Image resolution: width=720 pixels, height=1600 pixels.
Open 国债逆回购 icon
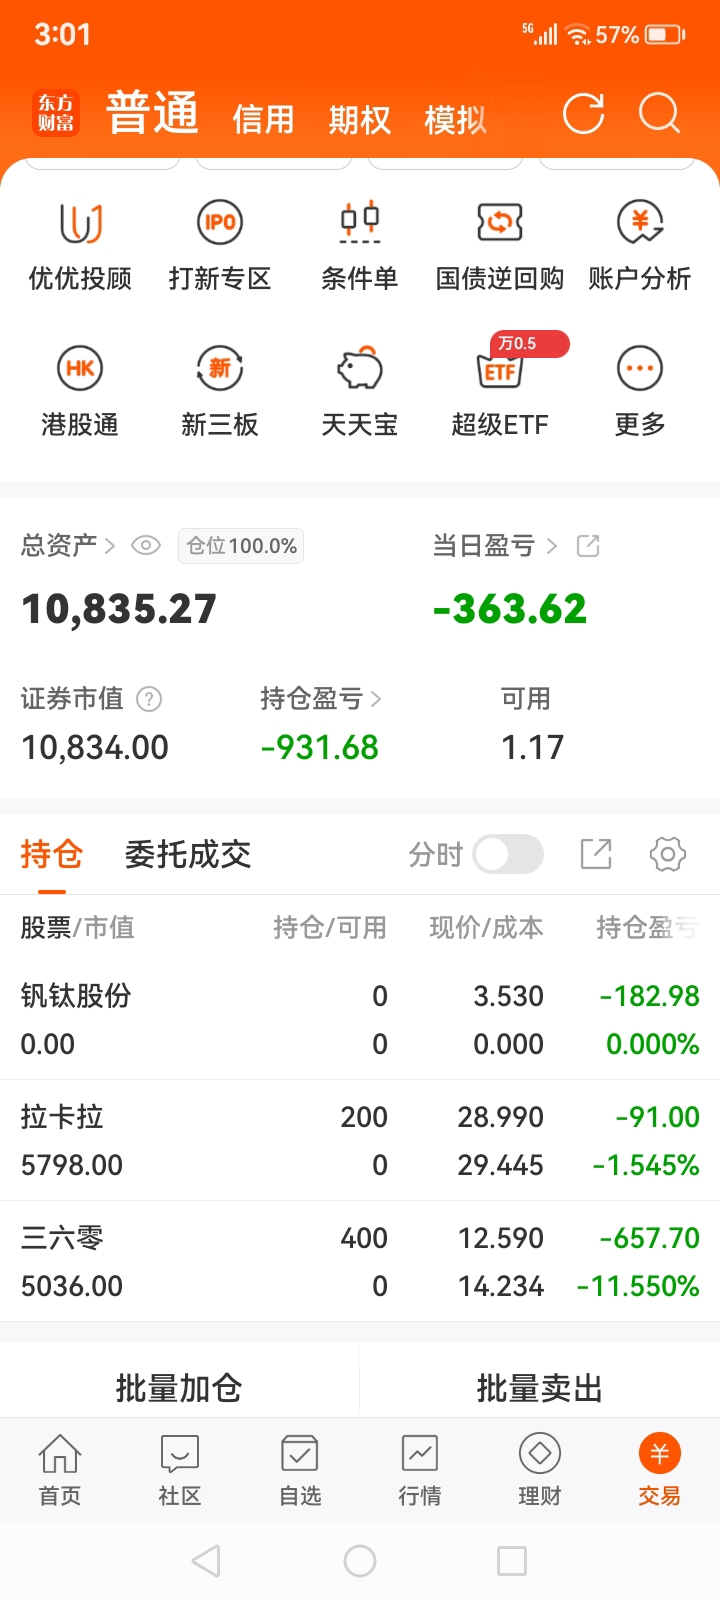tap(500, 222)
